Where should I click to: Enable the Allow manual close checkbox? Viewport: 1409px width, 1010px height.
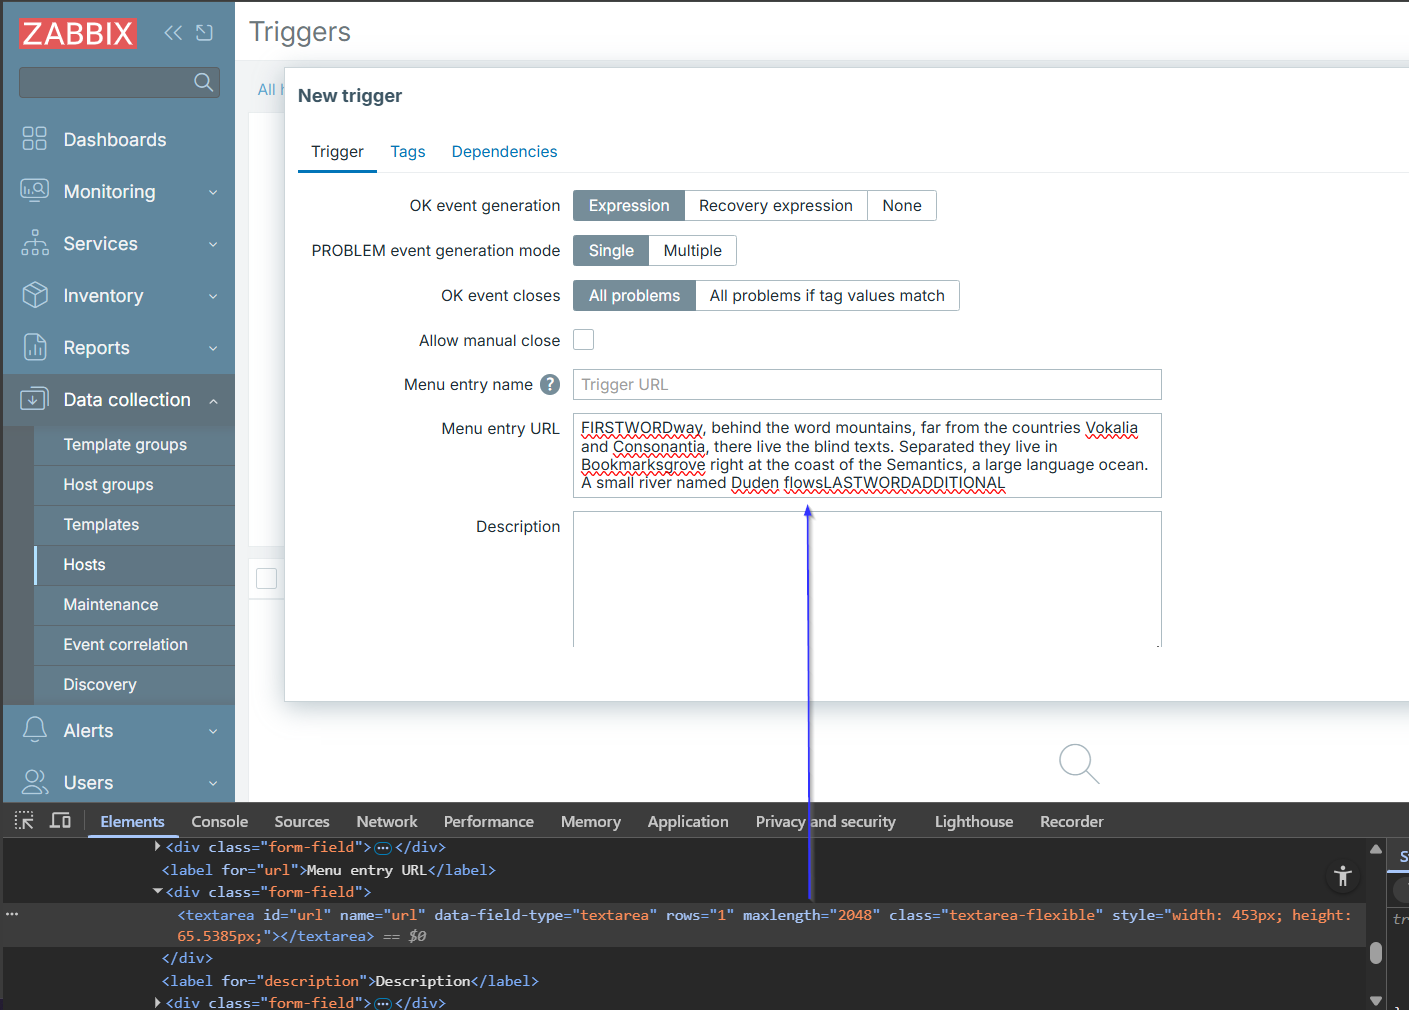click(583, 340)
